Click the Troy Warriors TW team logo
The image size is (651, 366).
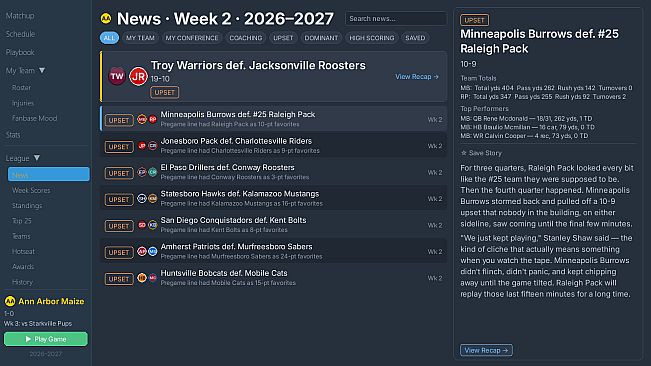(x=117, y=76)
